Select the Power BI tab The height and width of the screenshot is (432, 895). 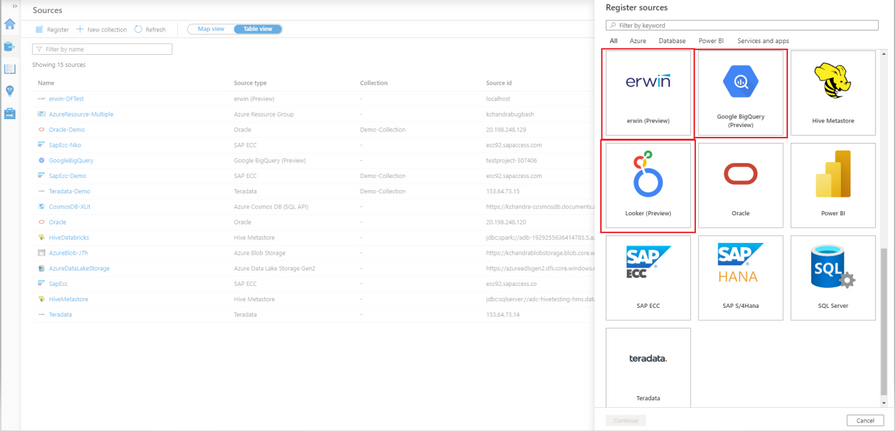[711, 41]
